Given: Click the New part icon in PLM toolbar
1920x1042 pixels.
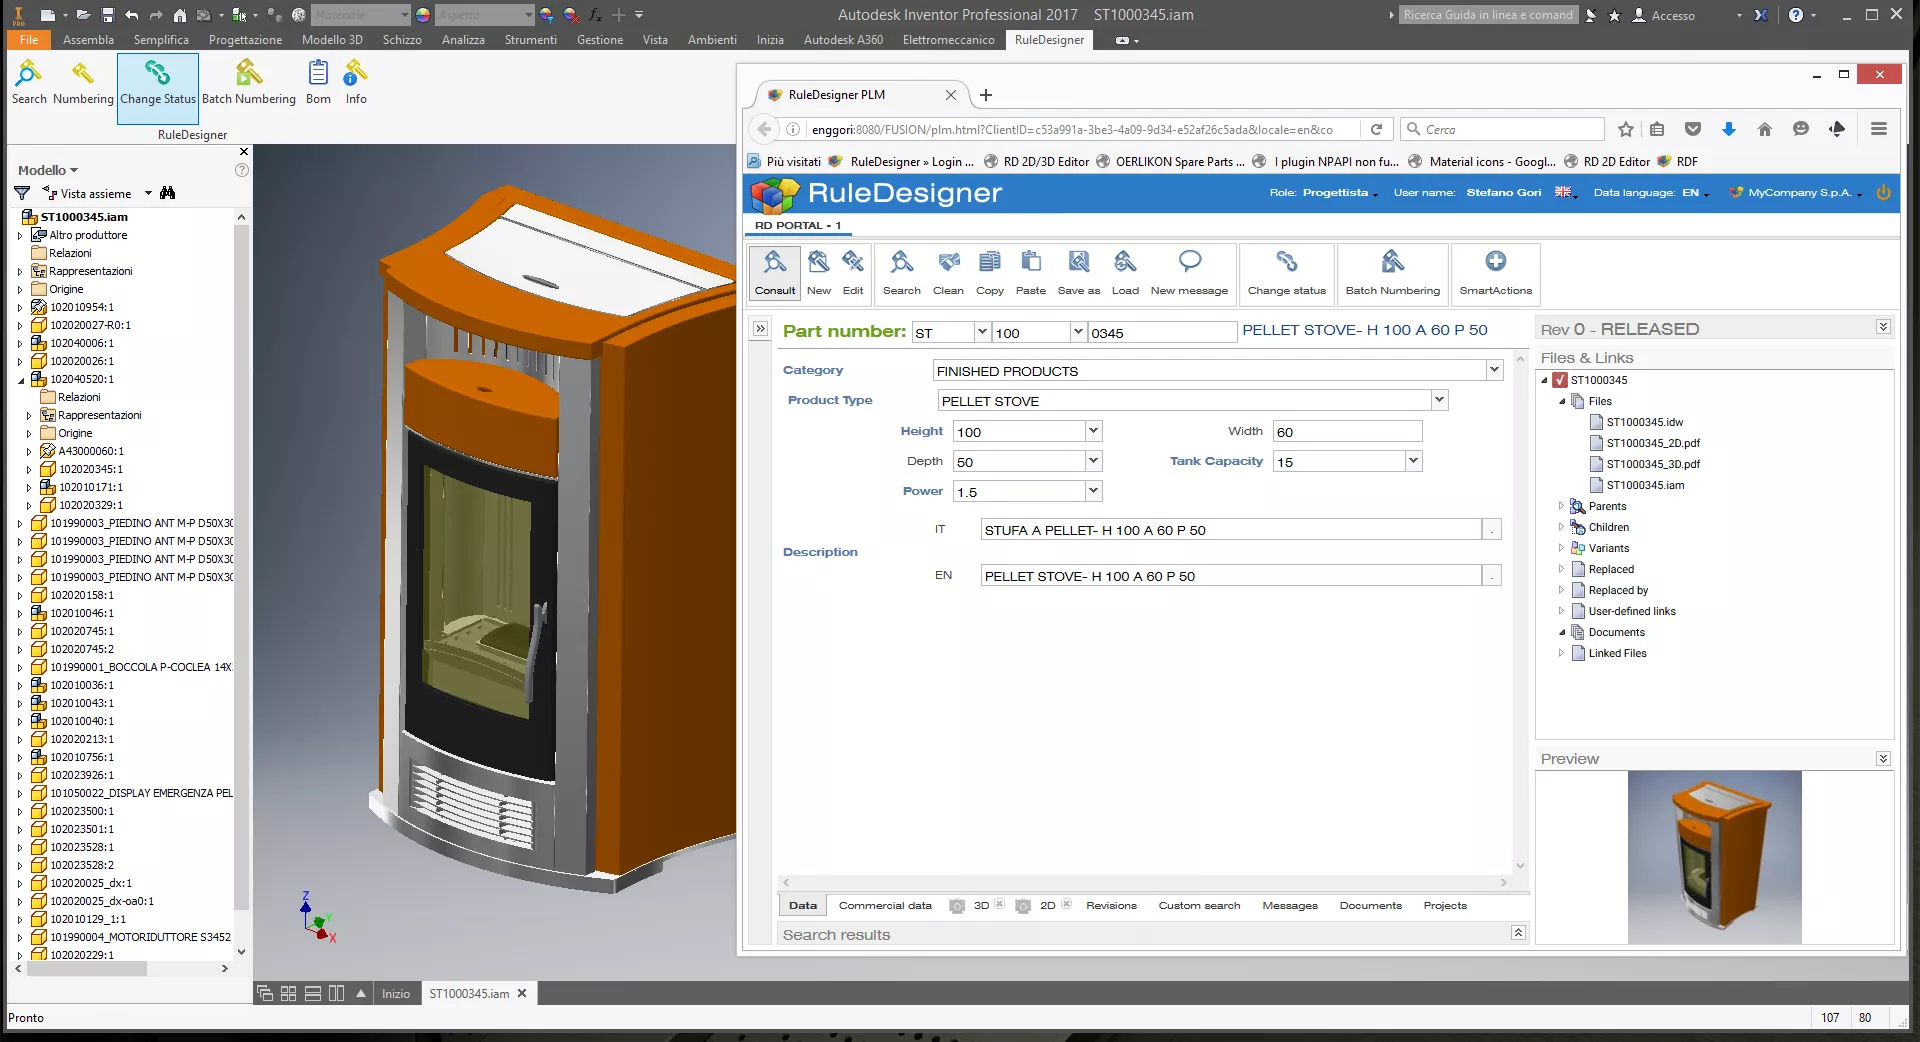Looking at the screenshot, I should click(819, 272).
